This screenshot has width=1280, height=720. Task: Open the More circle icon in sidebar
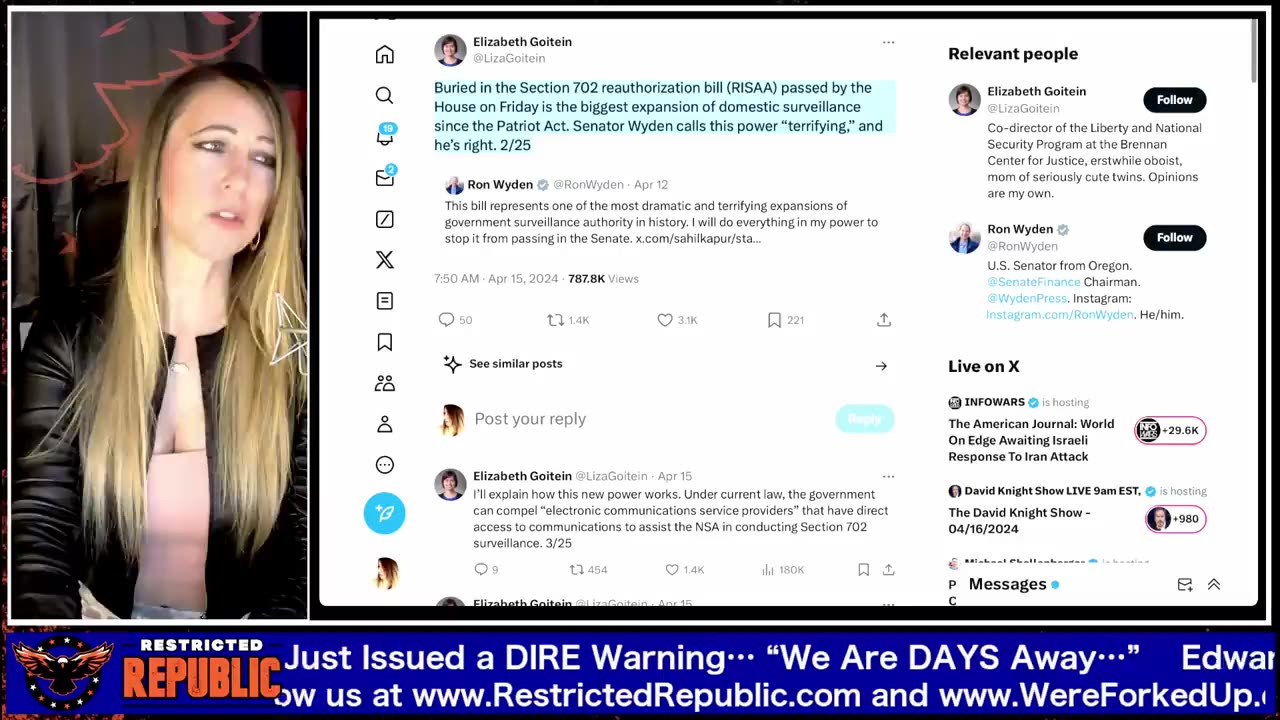(384, 465)
